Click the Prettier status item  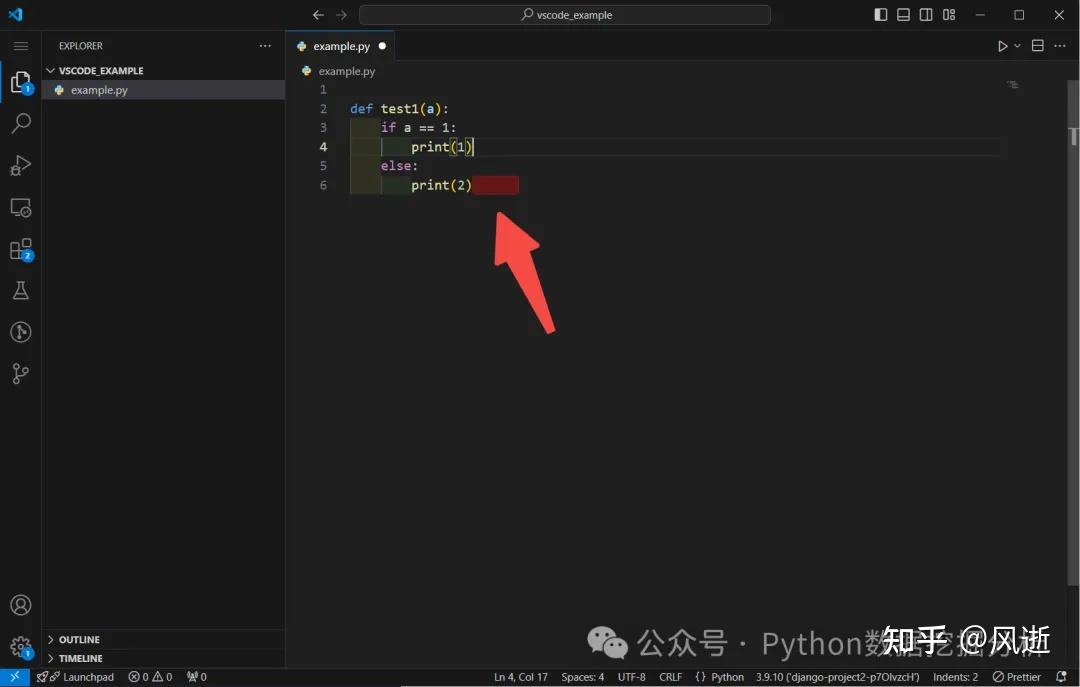tap(1017, 677)
